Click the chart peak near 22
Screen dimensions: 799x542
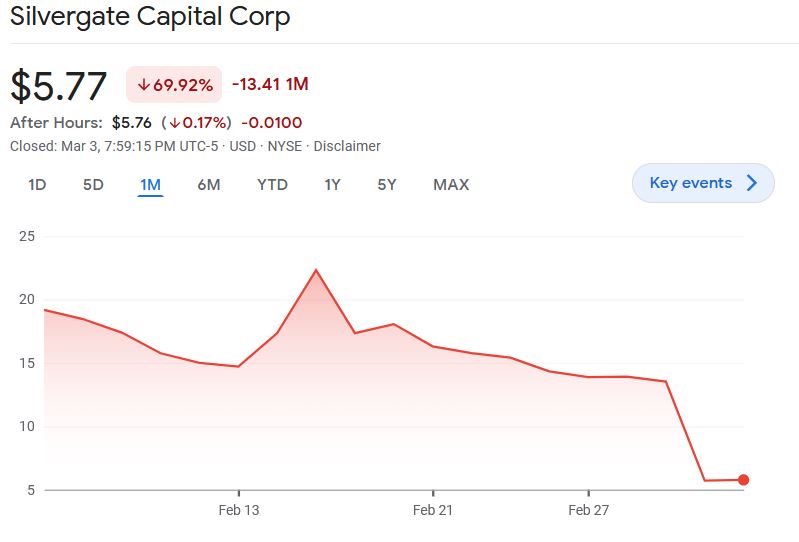316,270
